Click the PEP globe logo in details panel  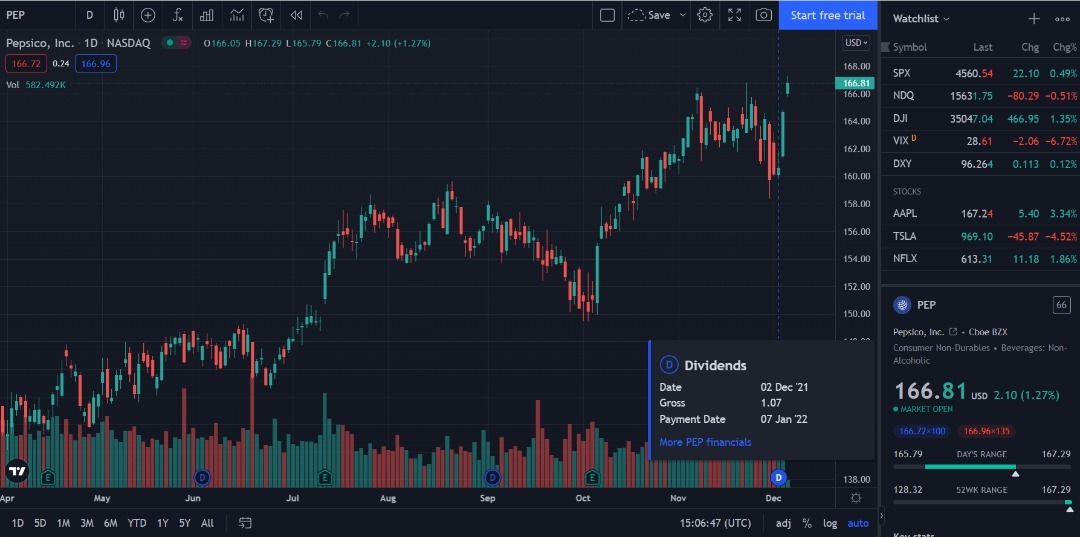click(902, 305)
